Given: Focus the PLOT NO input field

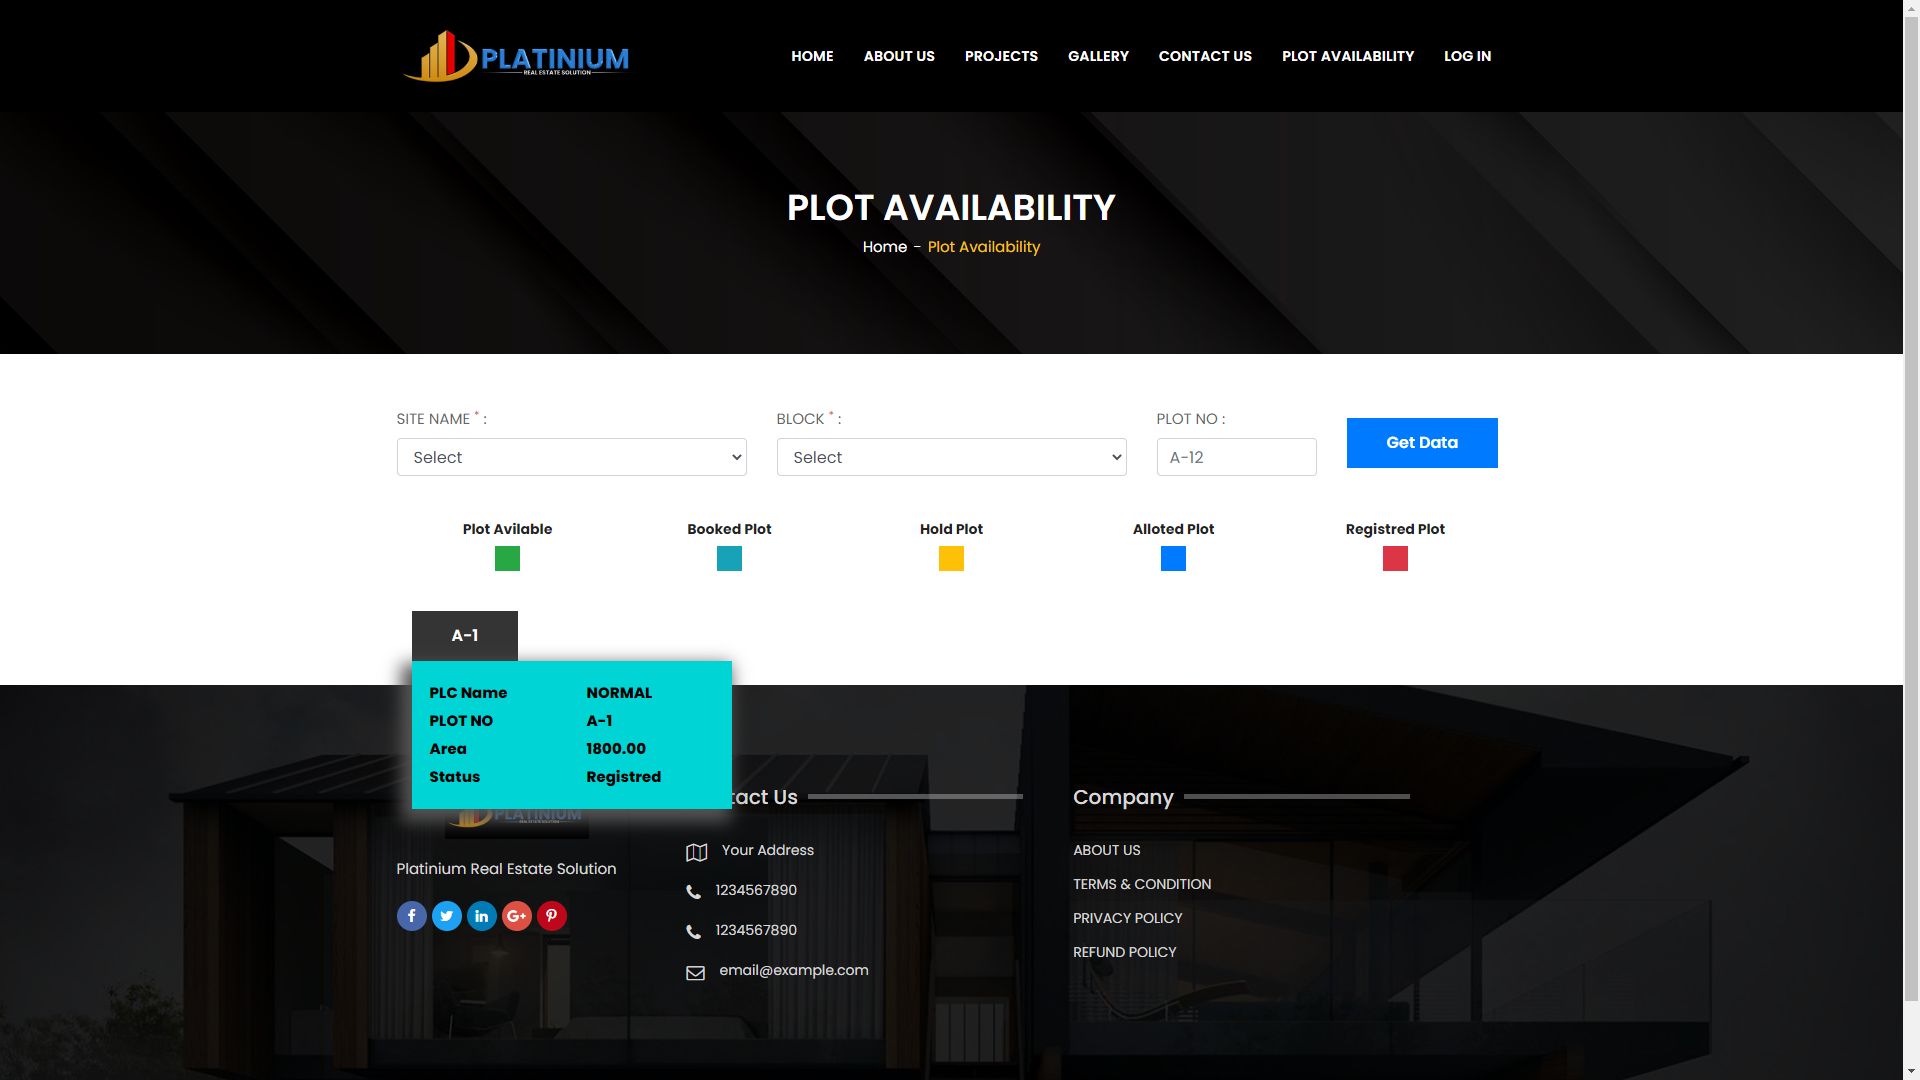Looking at the screenshot, I should tap(1236, 457).
